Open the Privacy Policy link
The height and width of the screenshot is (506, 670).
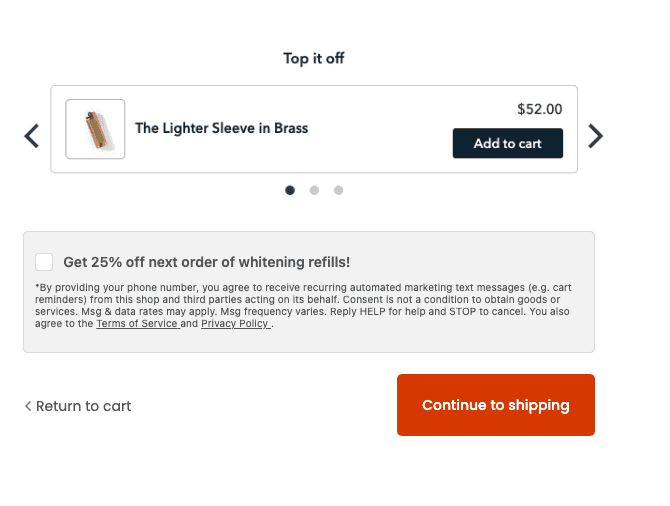235,324
